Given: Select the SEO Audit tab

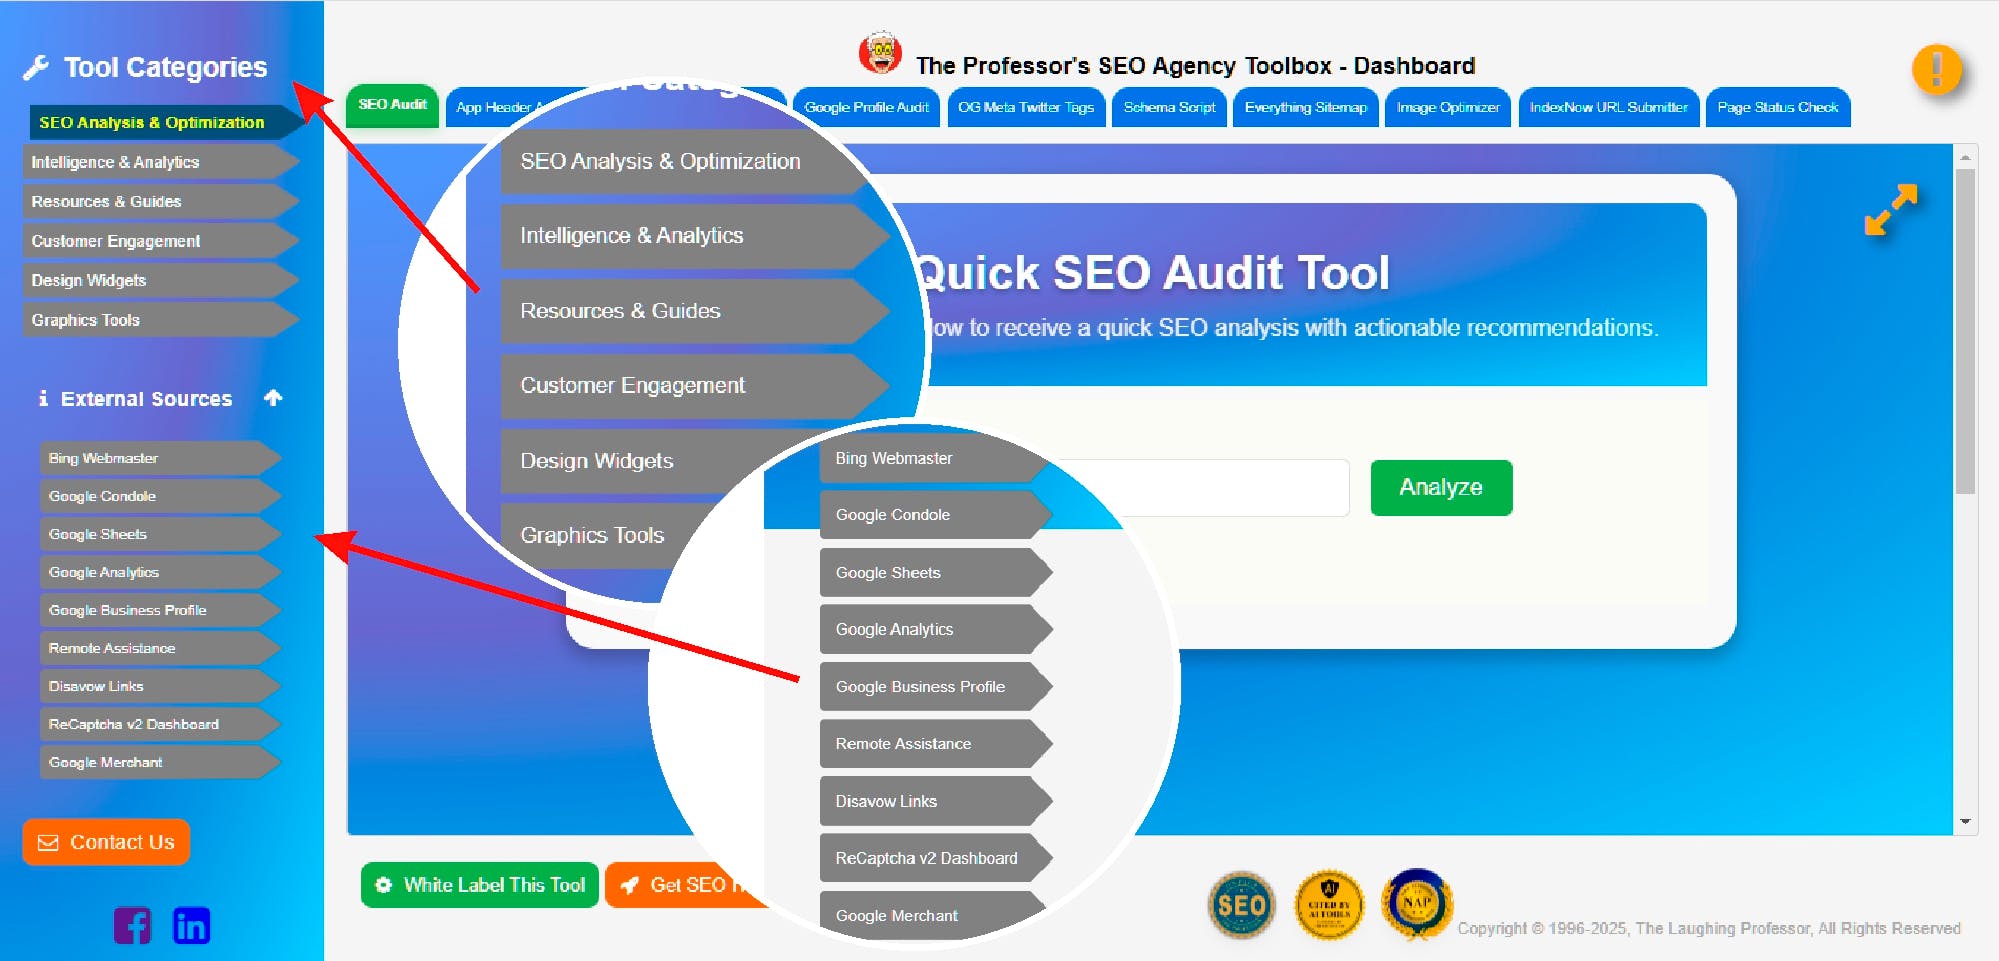Looking at the screenshot, I should point(392,105).
